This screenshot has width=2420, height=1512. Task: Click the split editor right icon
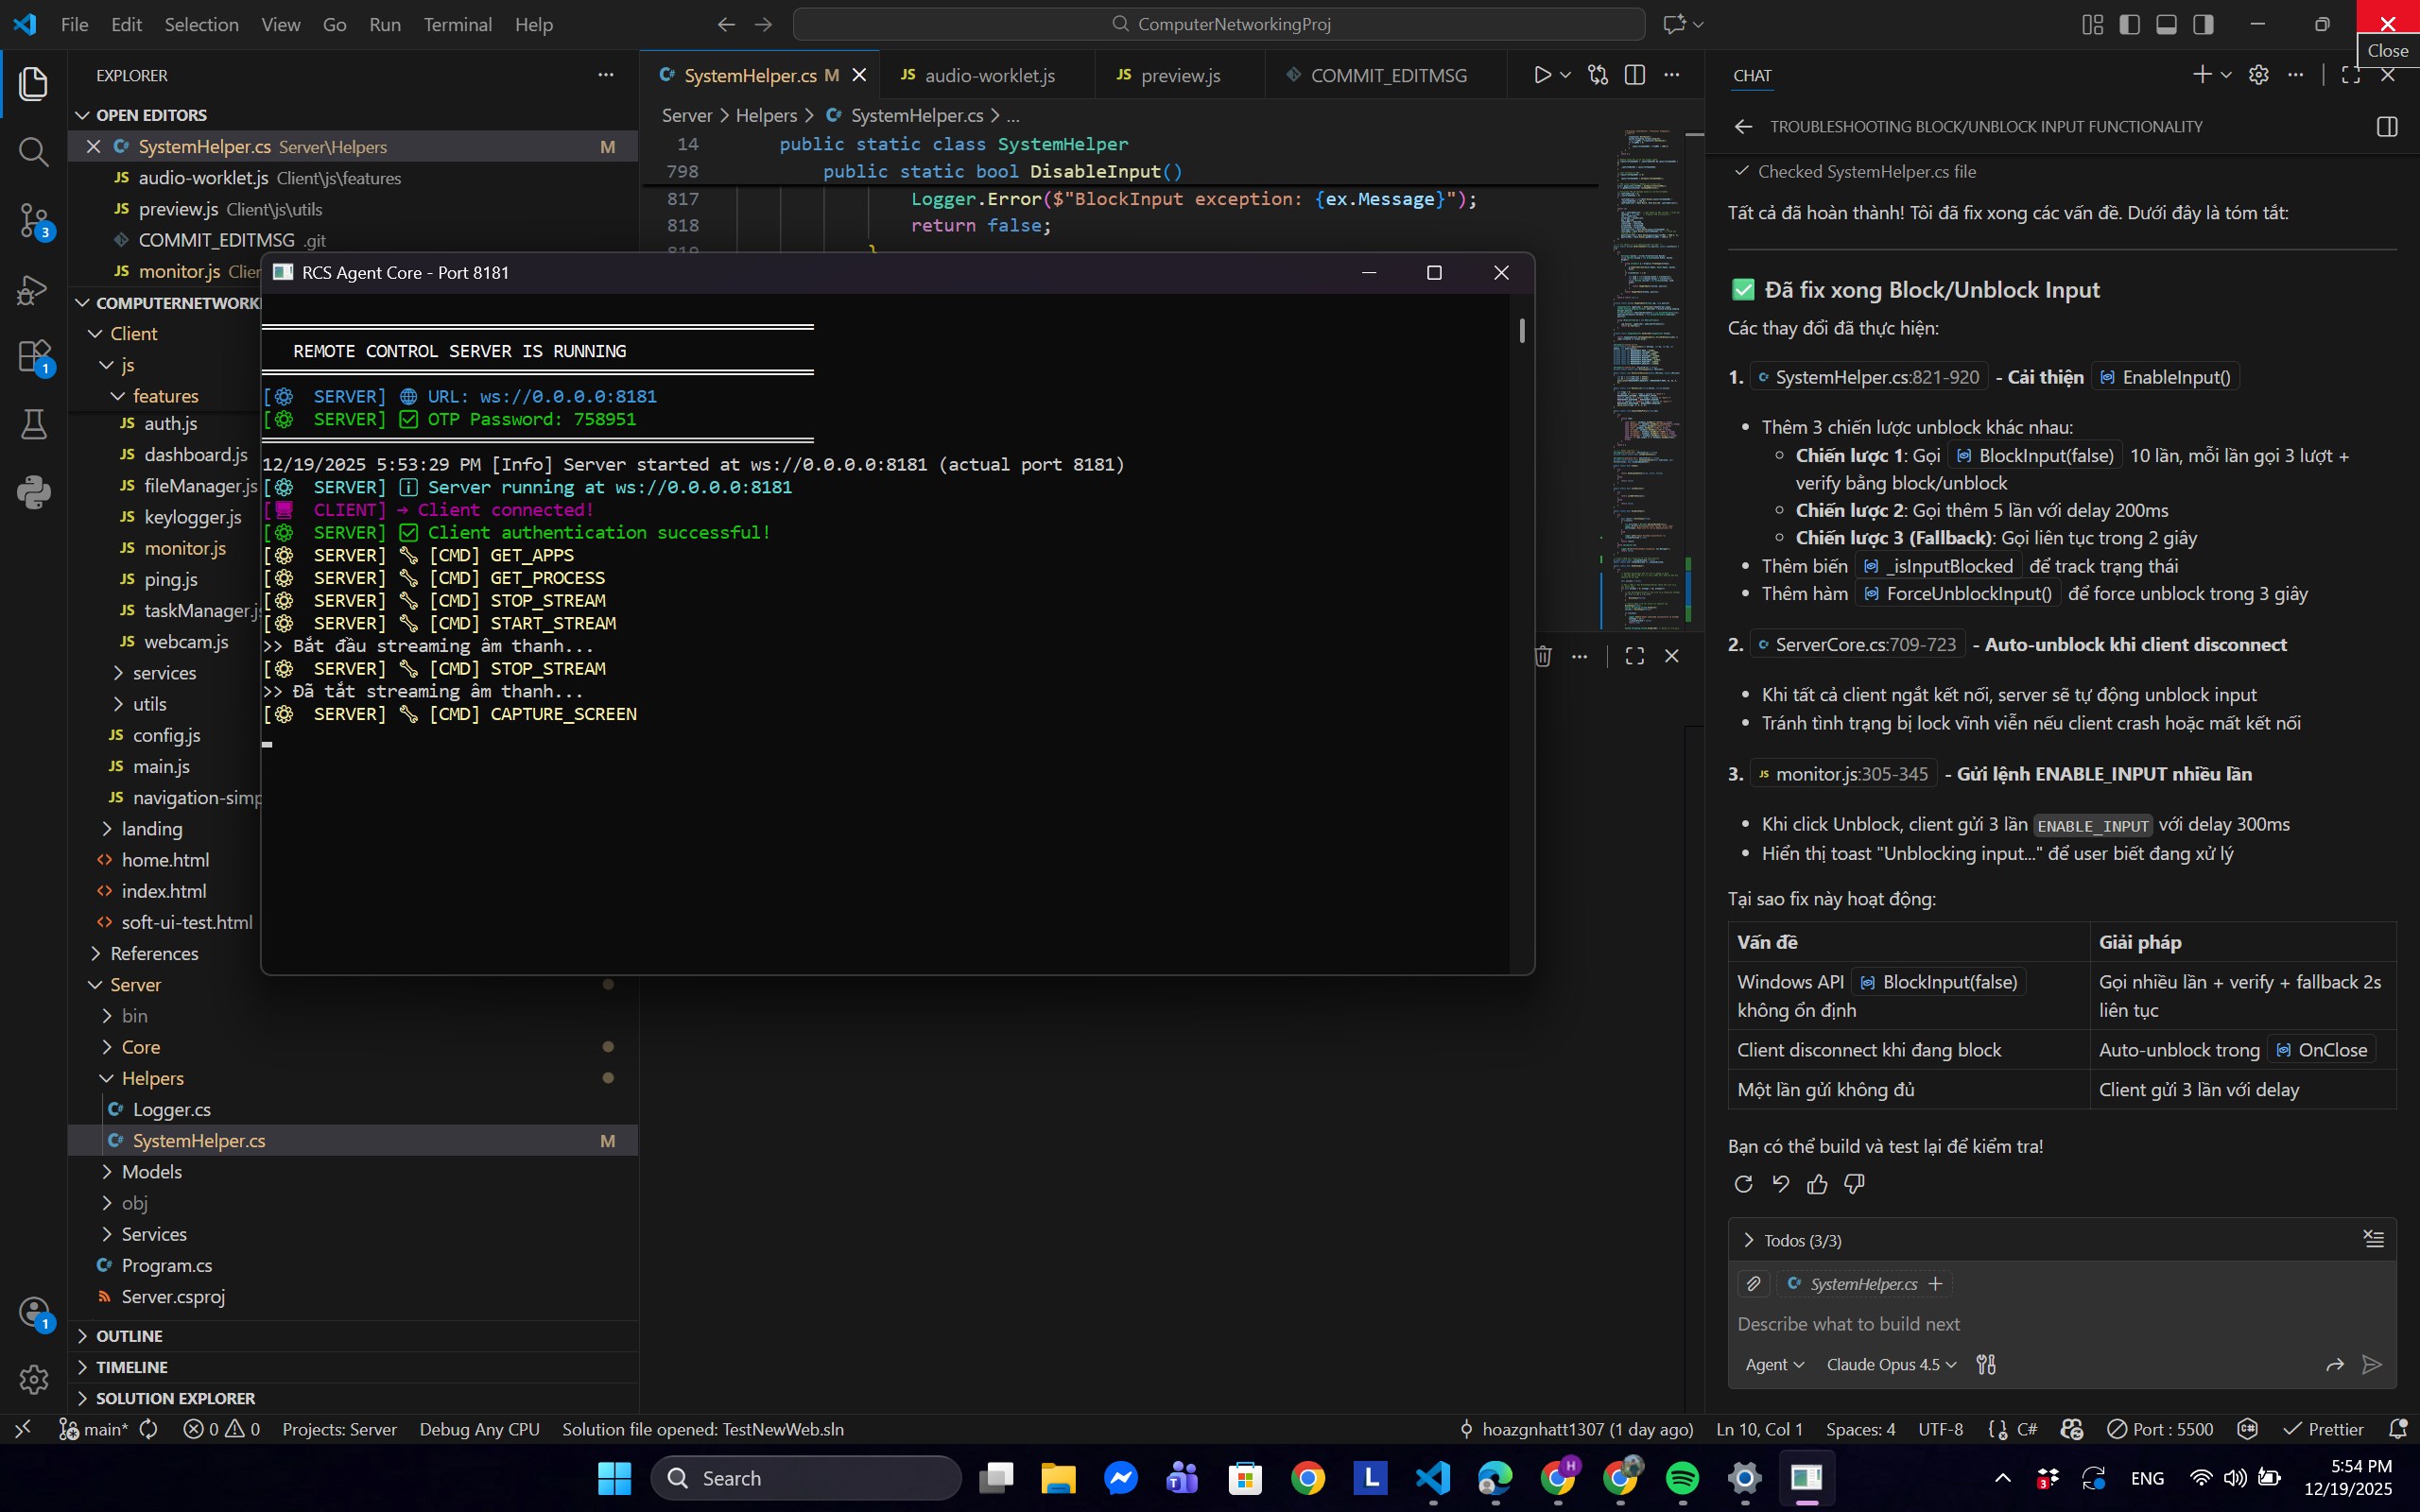[1635, 75]
